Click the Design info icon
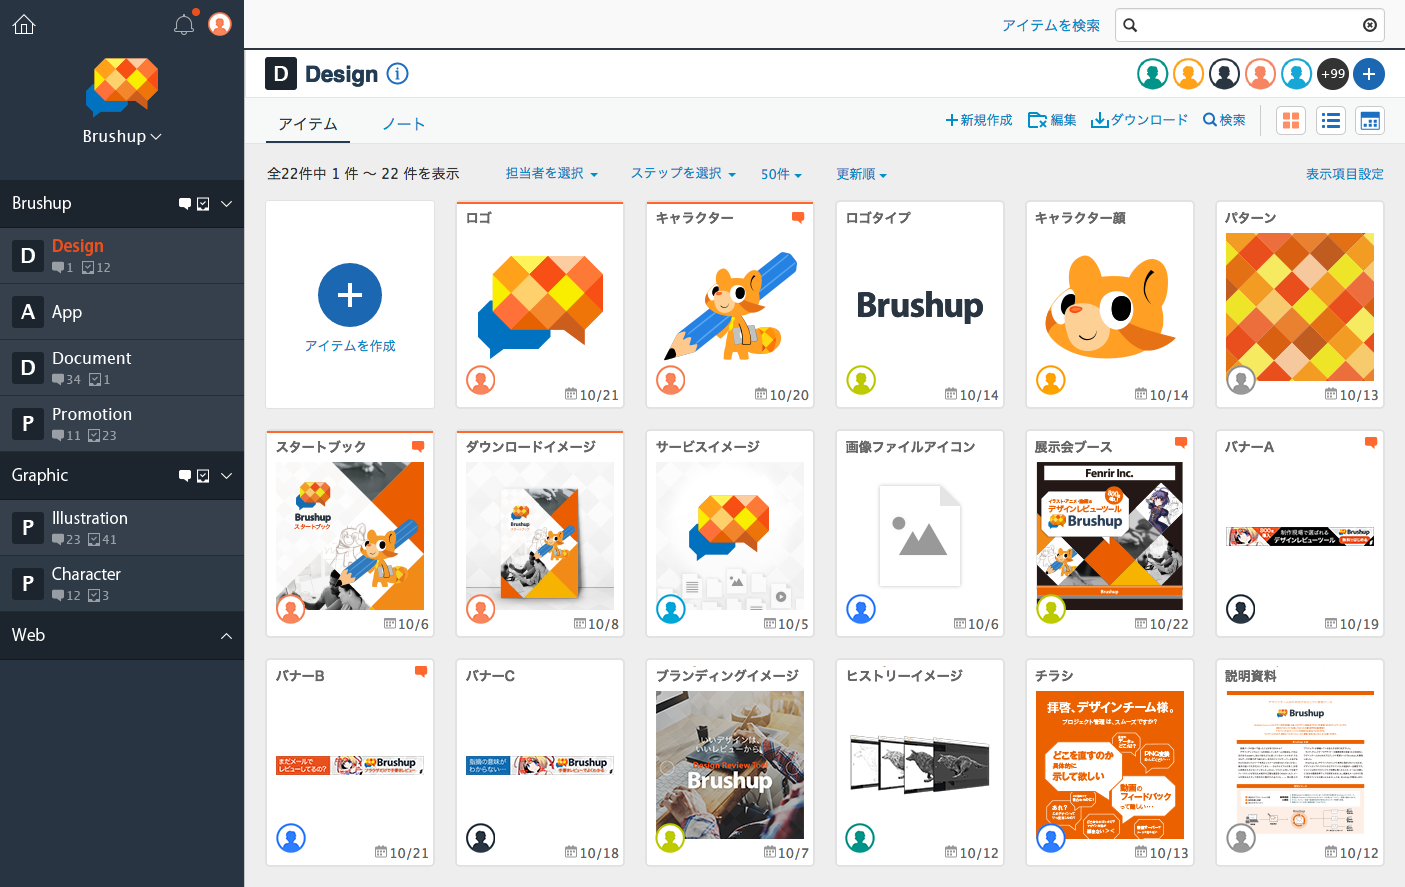 click(x=397, y=74)
